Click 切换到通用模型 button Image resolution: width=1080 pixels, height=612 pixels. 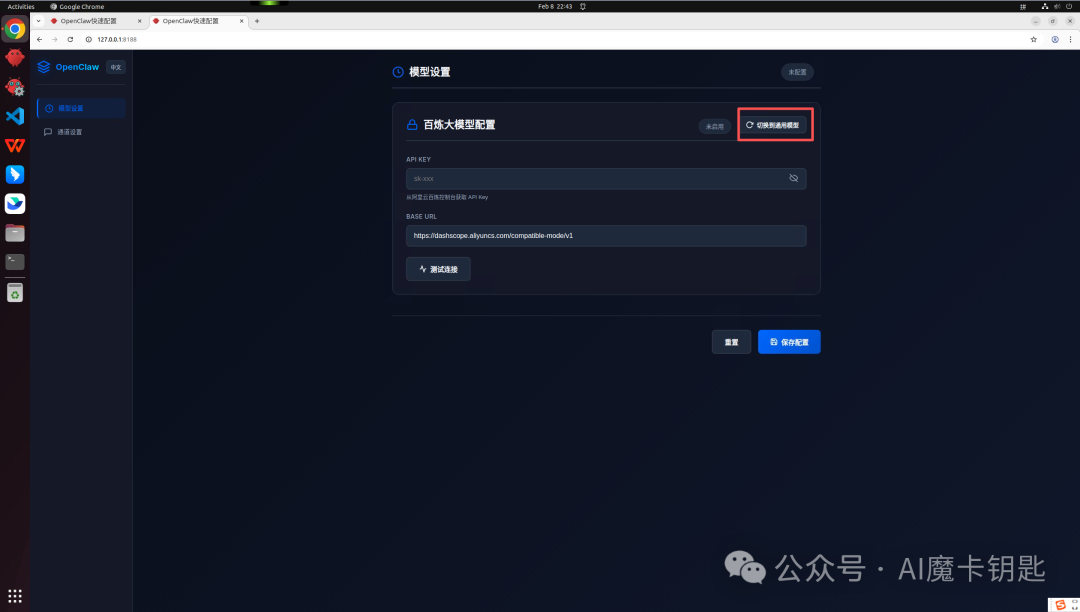click(x=773, y=125)
